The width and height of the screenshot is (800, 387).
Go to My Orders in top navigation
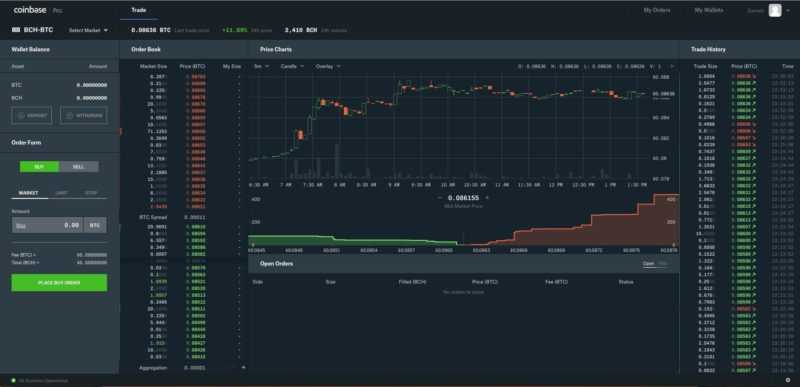click(657, 10)
